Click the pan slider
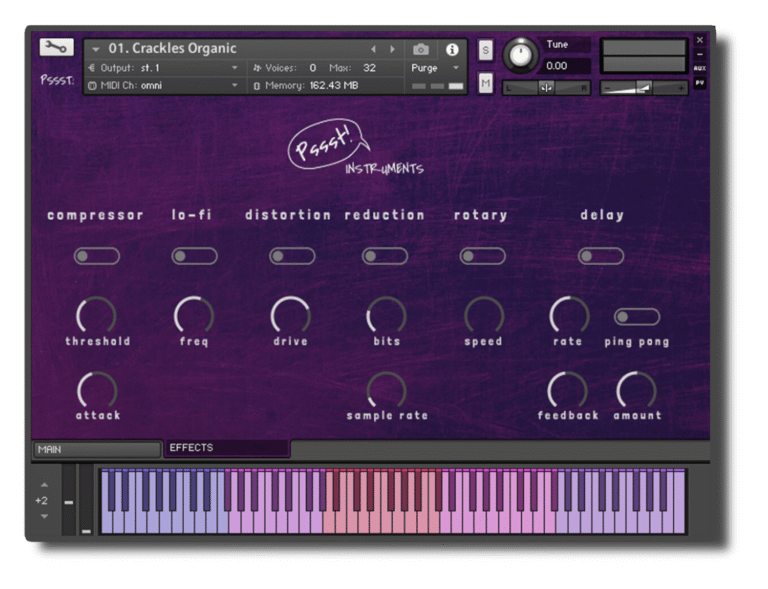 click(546, 88)
